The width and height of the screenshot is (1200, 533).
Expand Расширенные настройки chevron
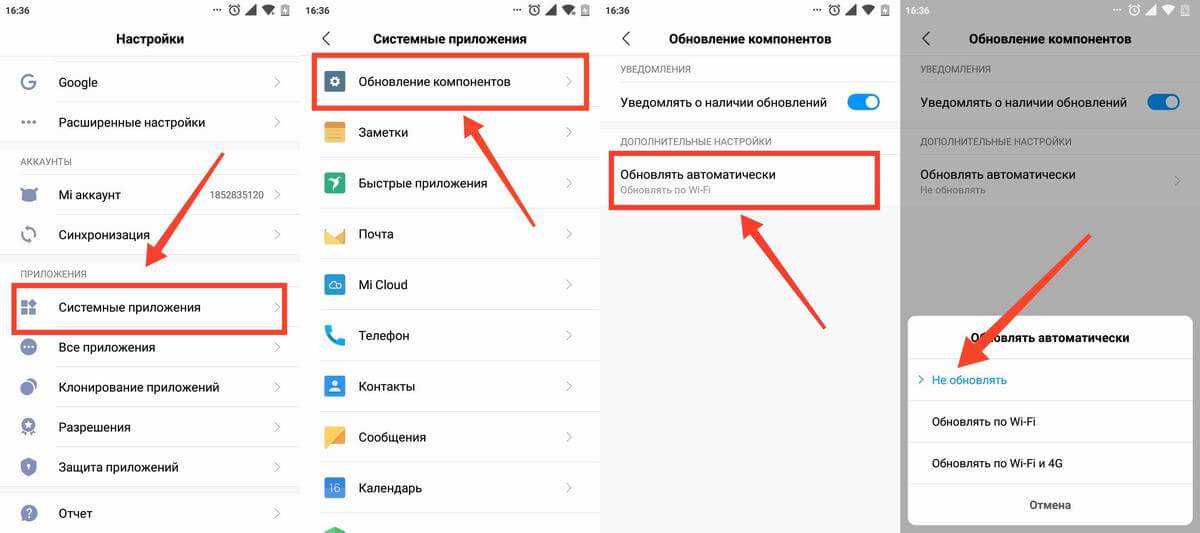(x=277, y=122)
